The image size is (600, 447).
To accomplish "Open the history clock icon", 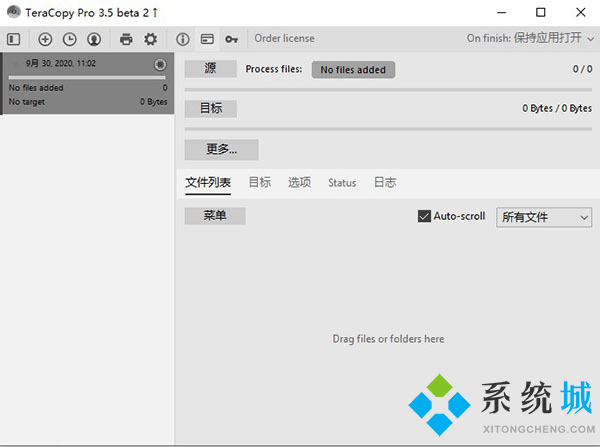I will click(x=69, y=39).
